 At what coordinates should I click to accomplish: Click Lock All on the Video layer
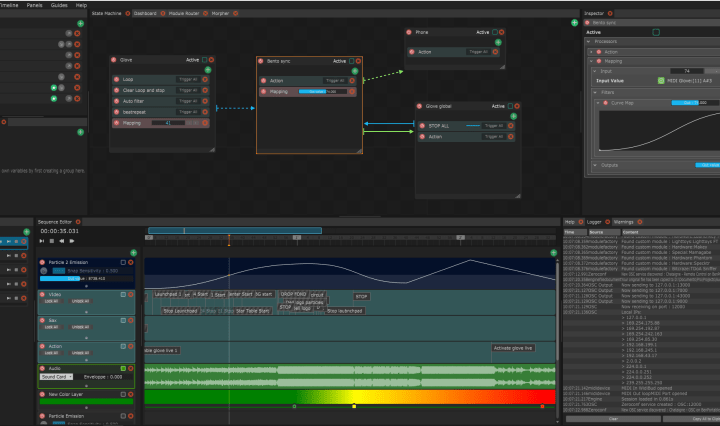(x=50, y=301)
